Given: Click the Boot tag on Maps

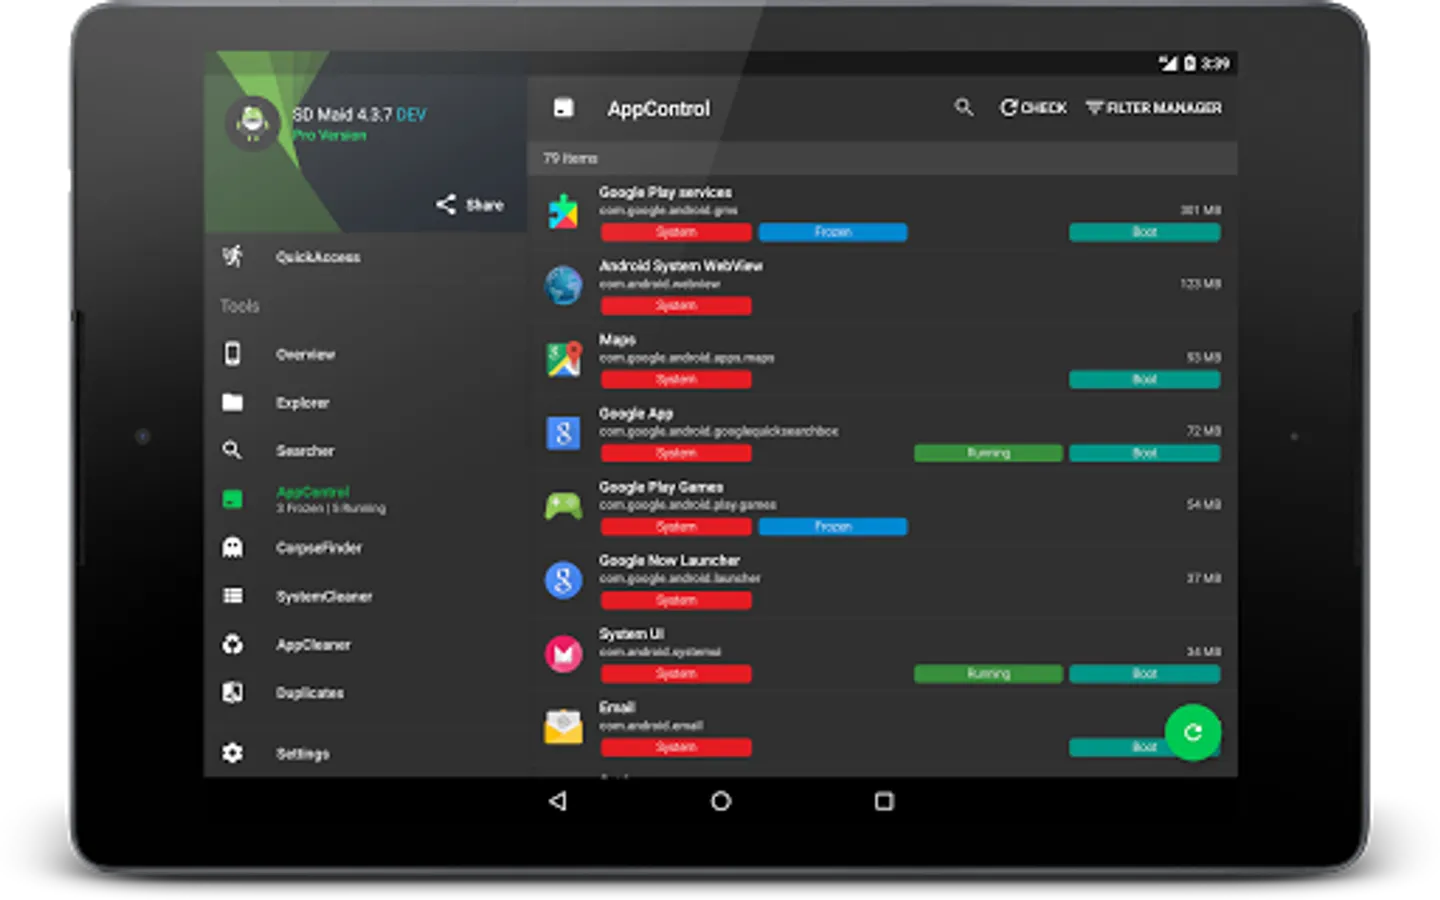Looking at the screenshot, I should coord(1145,379).
